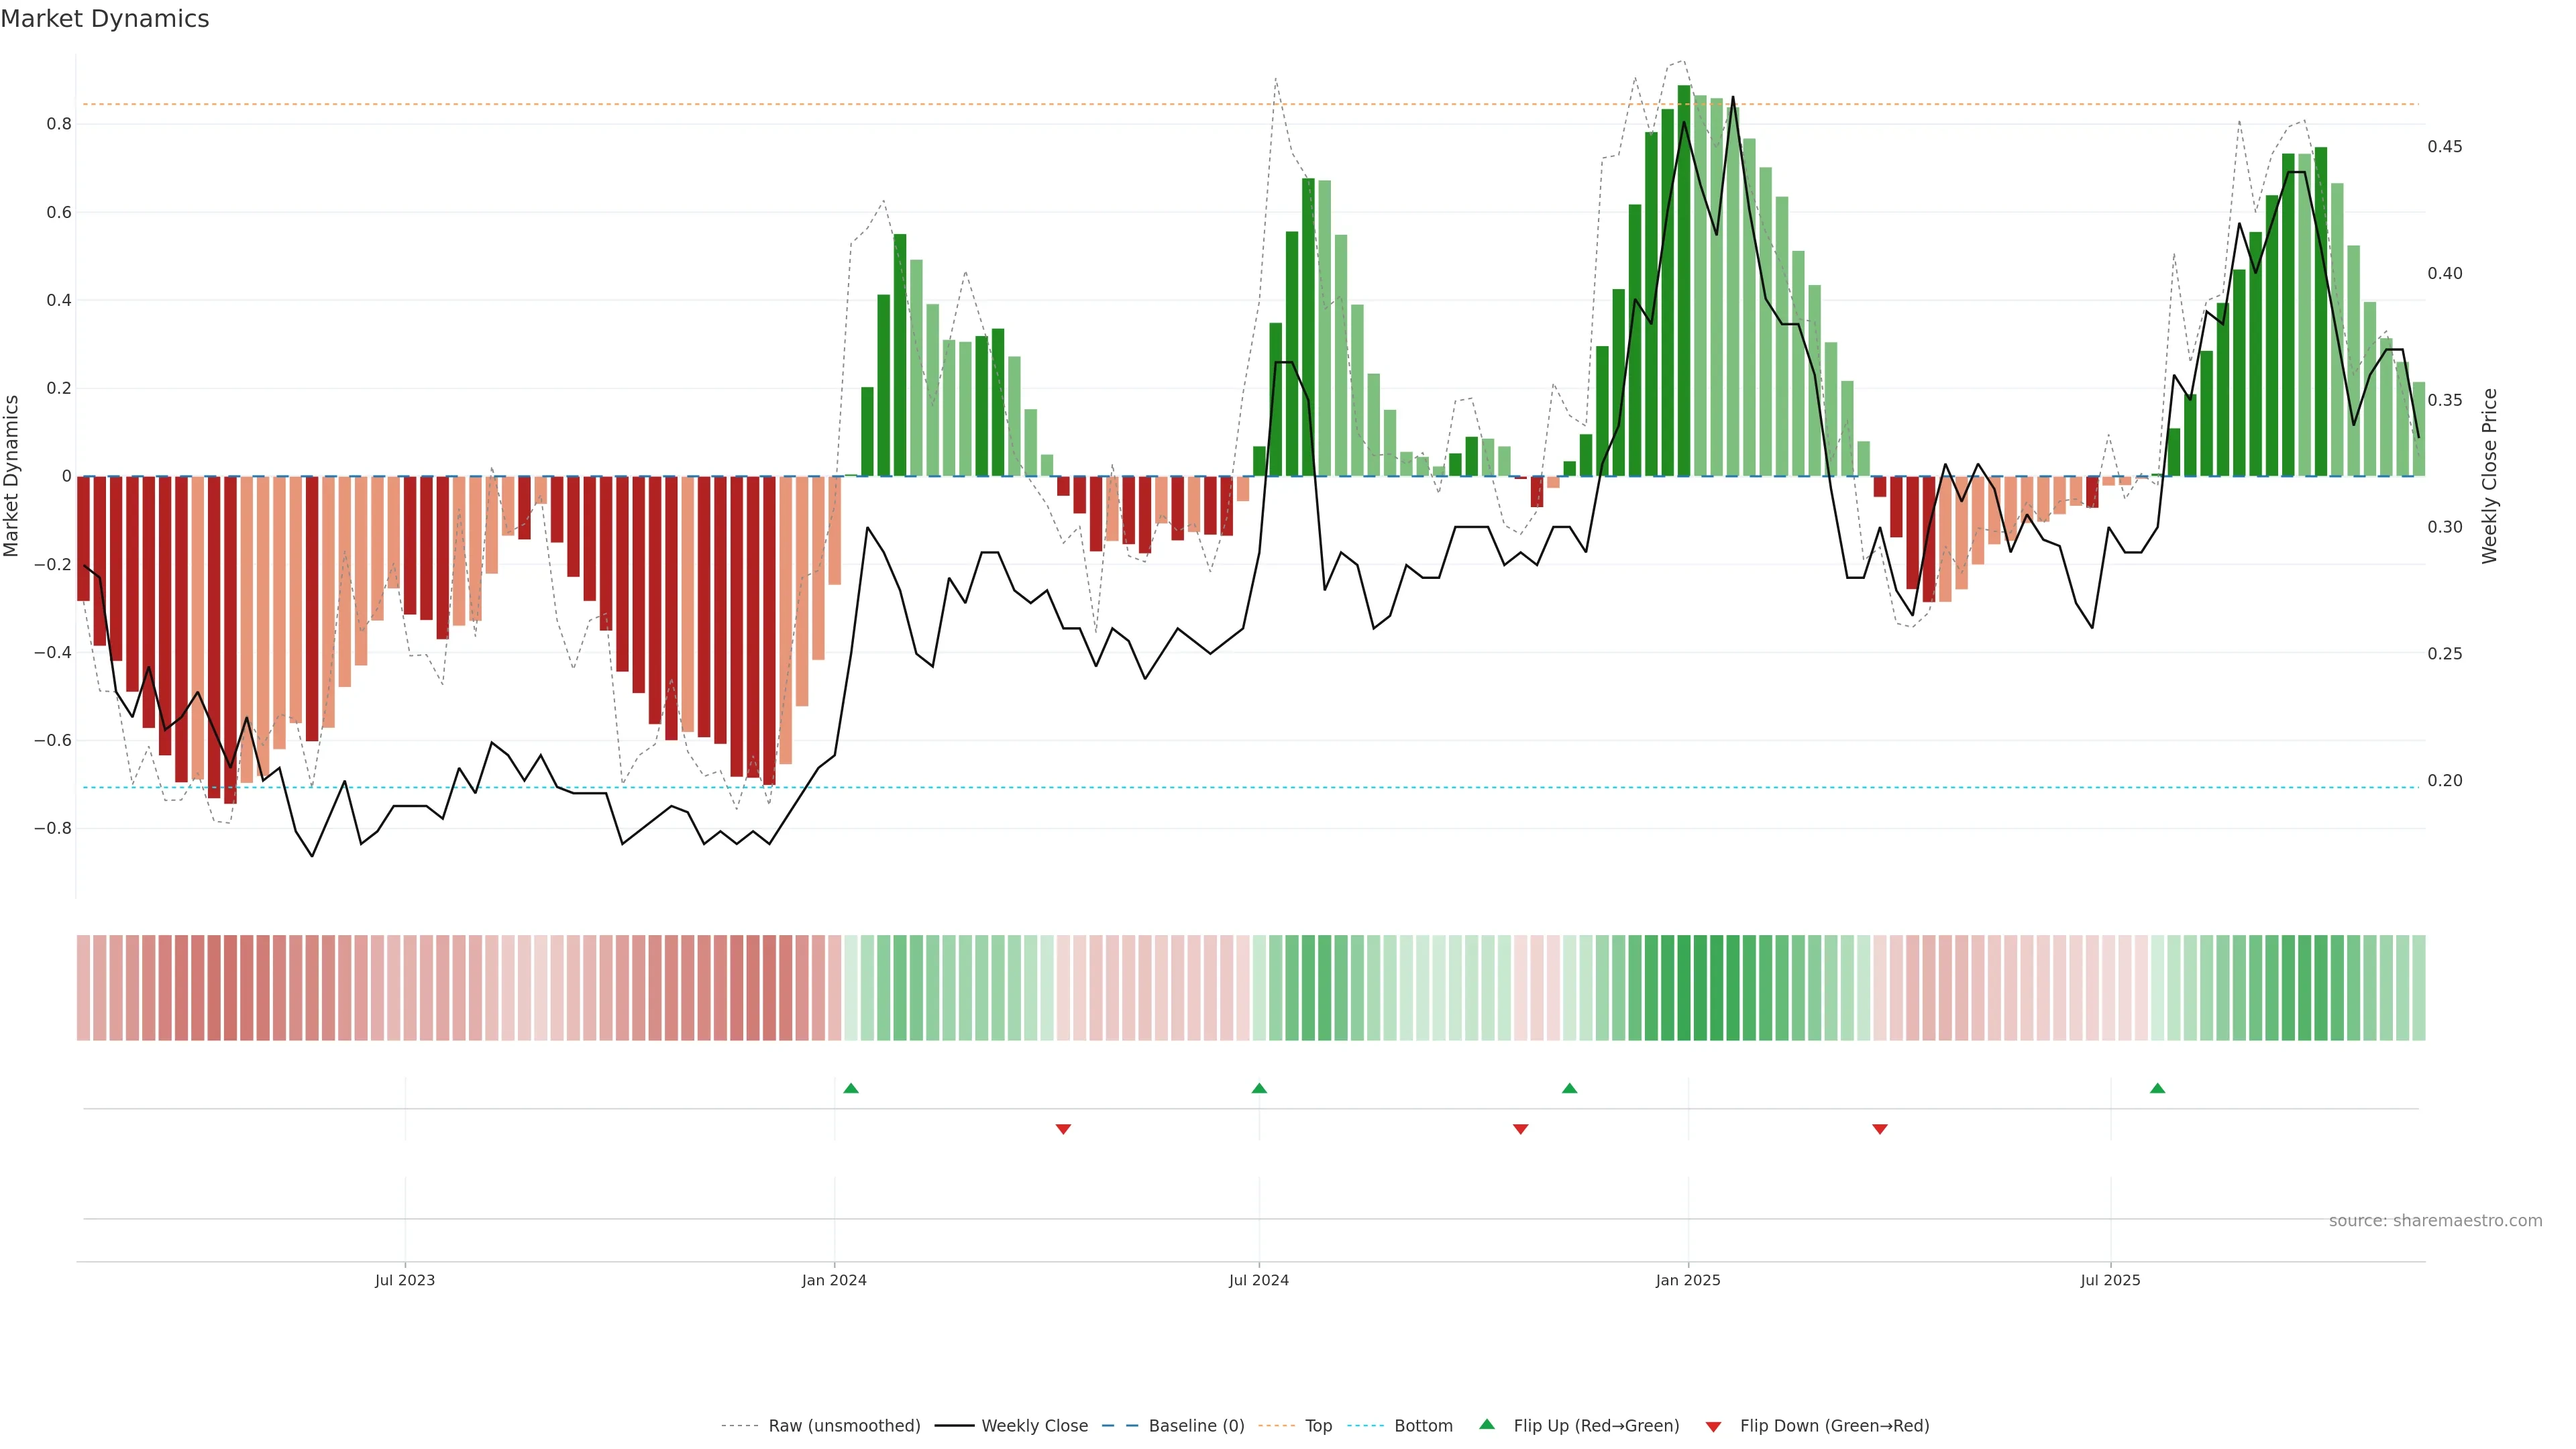Viewport: 2576px width, 1449px height.
Task: Toggle the Top legend entry
Action: (1318, 1426)
